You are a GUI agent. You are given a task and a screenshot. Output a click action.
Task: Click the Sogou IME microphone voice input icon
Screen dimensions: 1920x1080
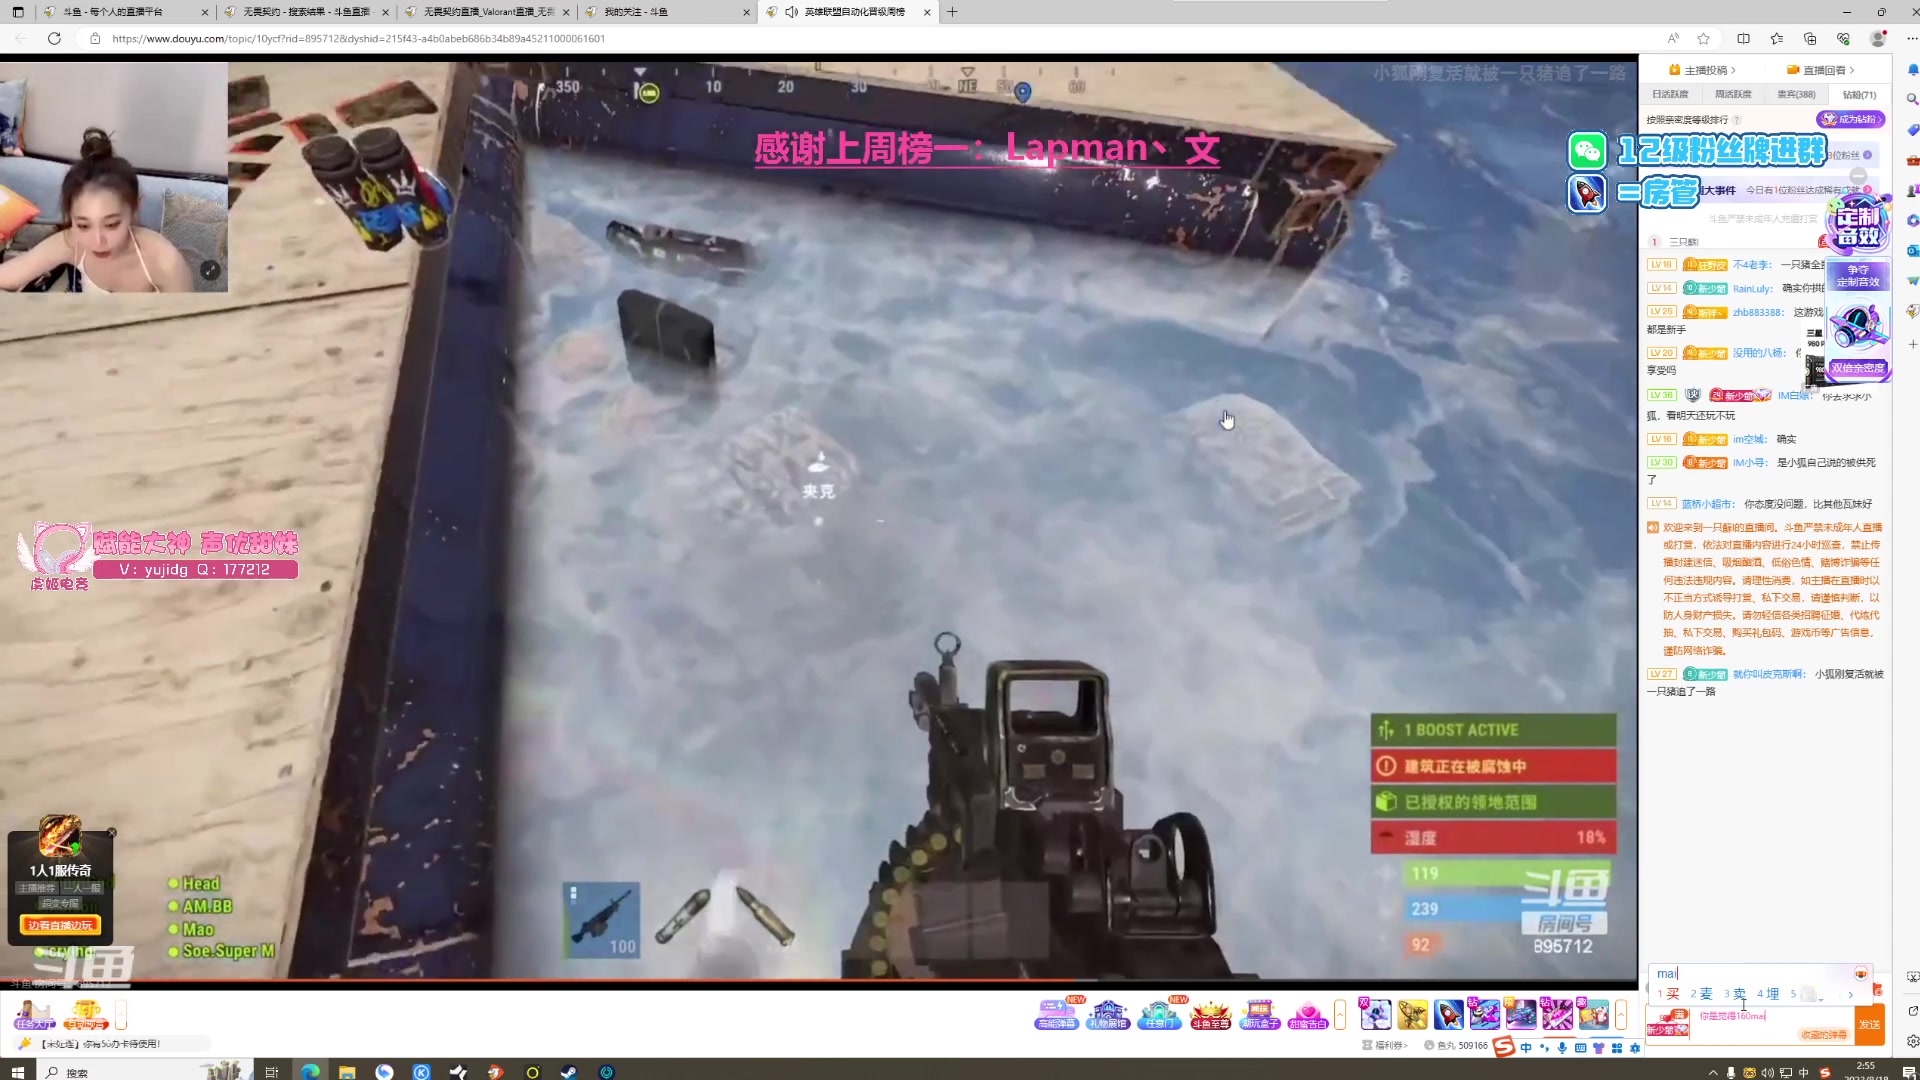click(x=1562, y=1048)
